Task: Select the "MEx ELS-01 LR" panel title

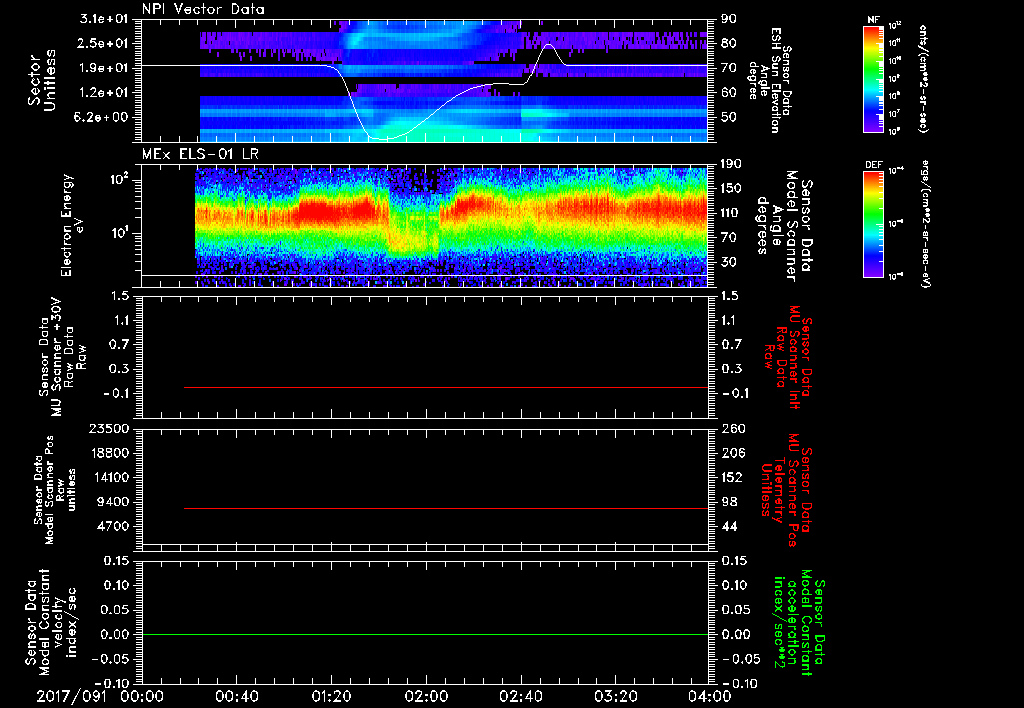Action: (200, 155)
